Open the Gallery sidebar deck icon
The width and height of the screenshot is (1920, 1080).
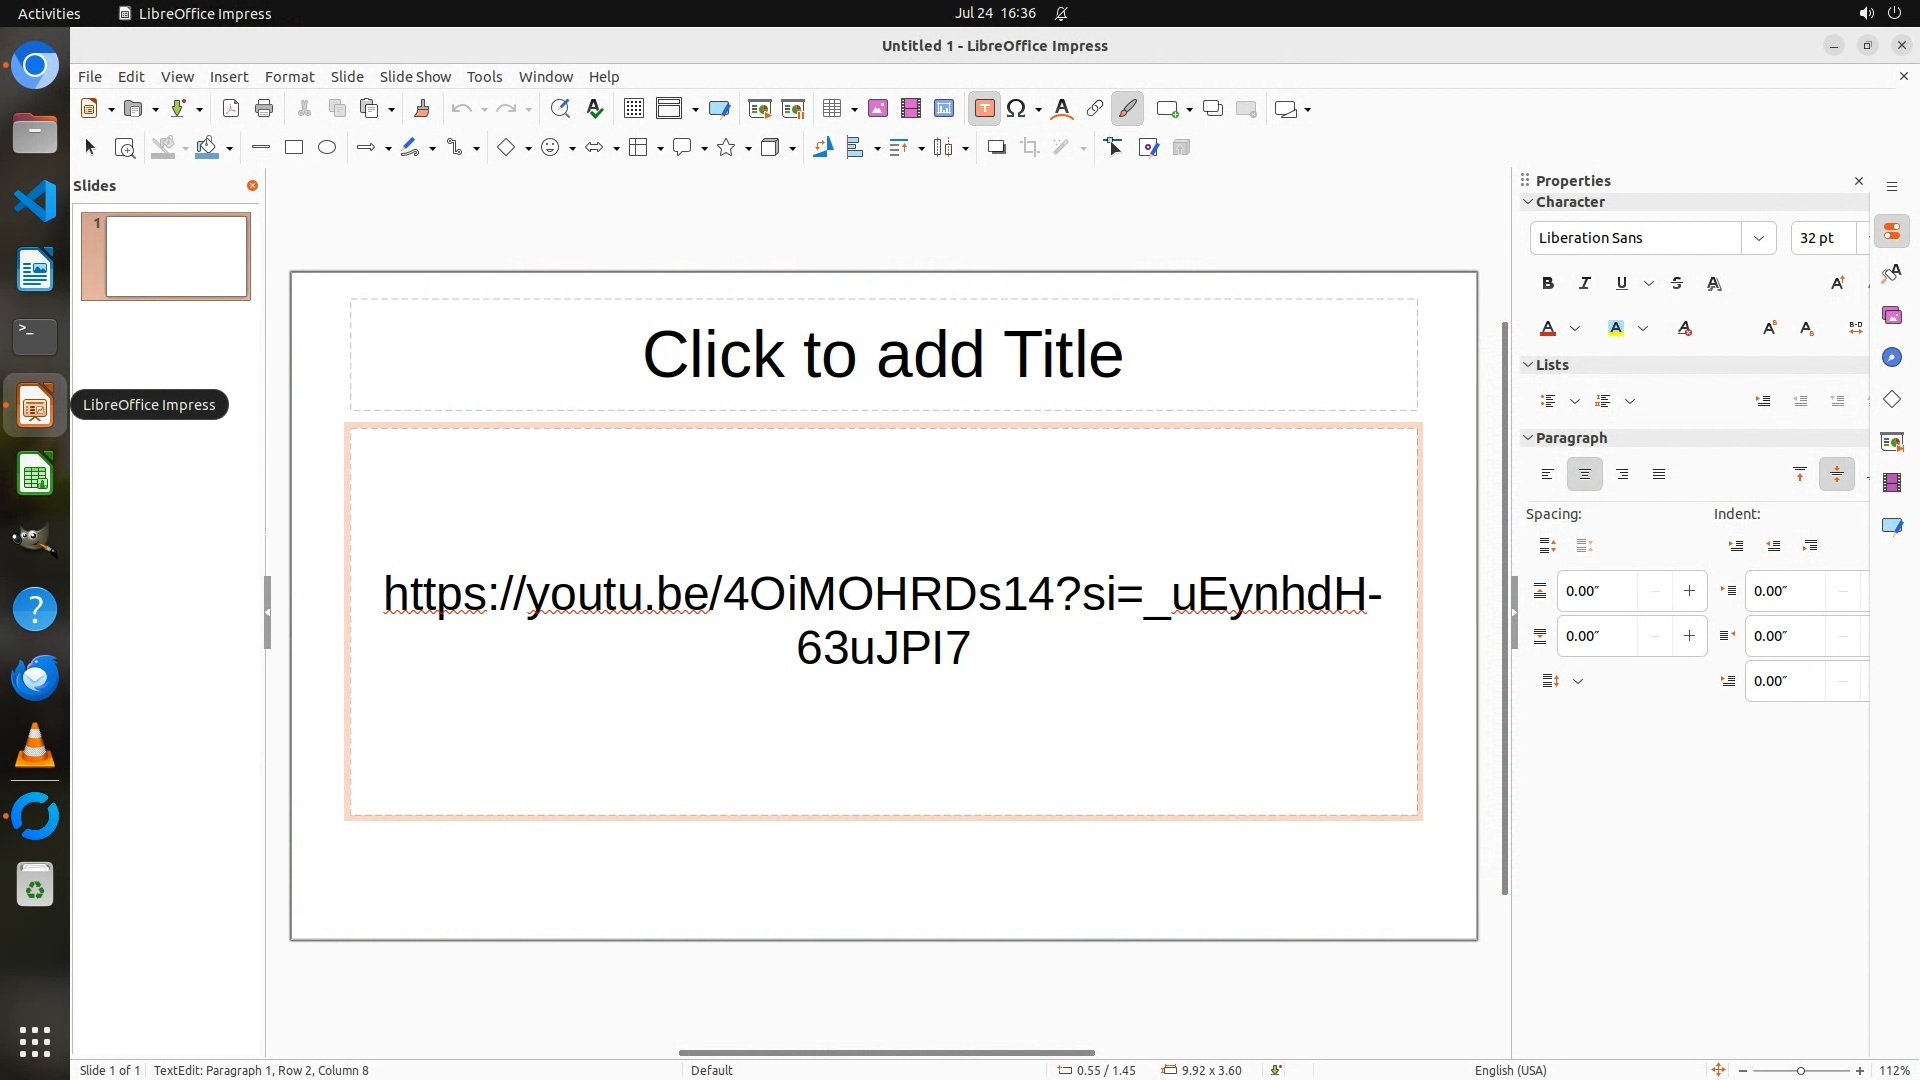tap(1891, 316)
